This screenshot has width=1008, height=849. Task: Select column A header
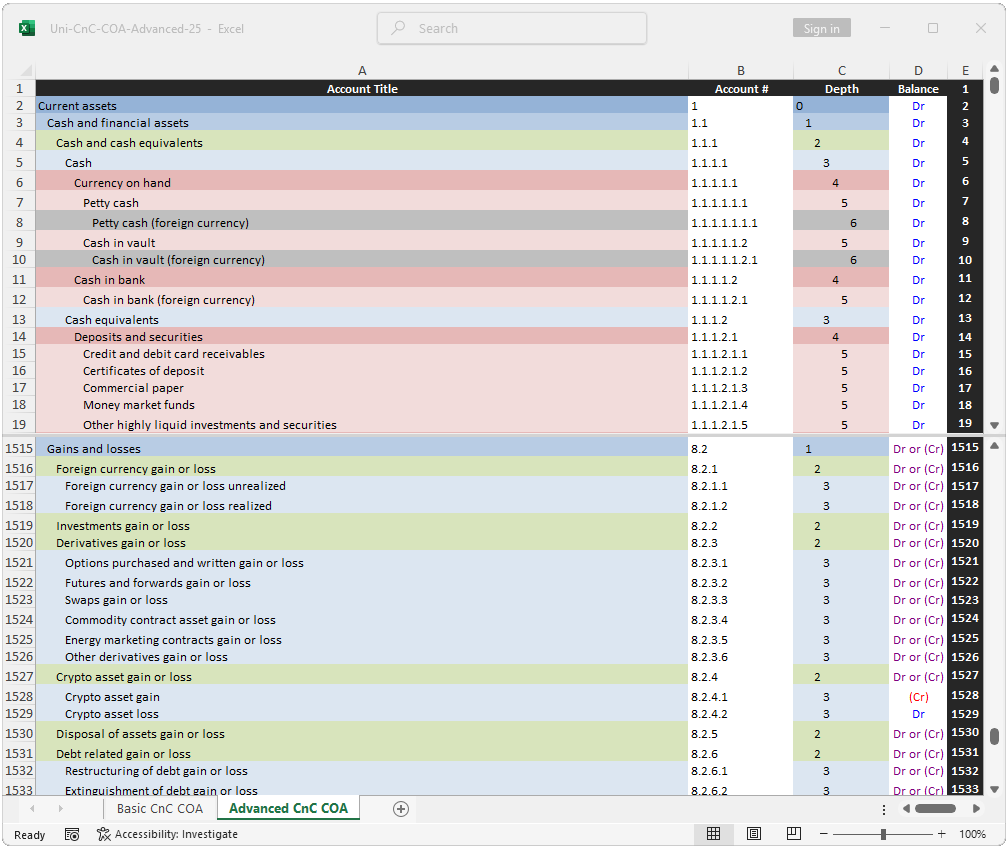[x=362, y=71]
